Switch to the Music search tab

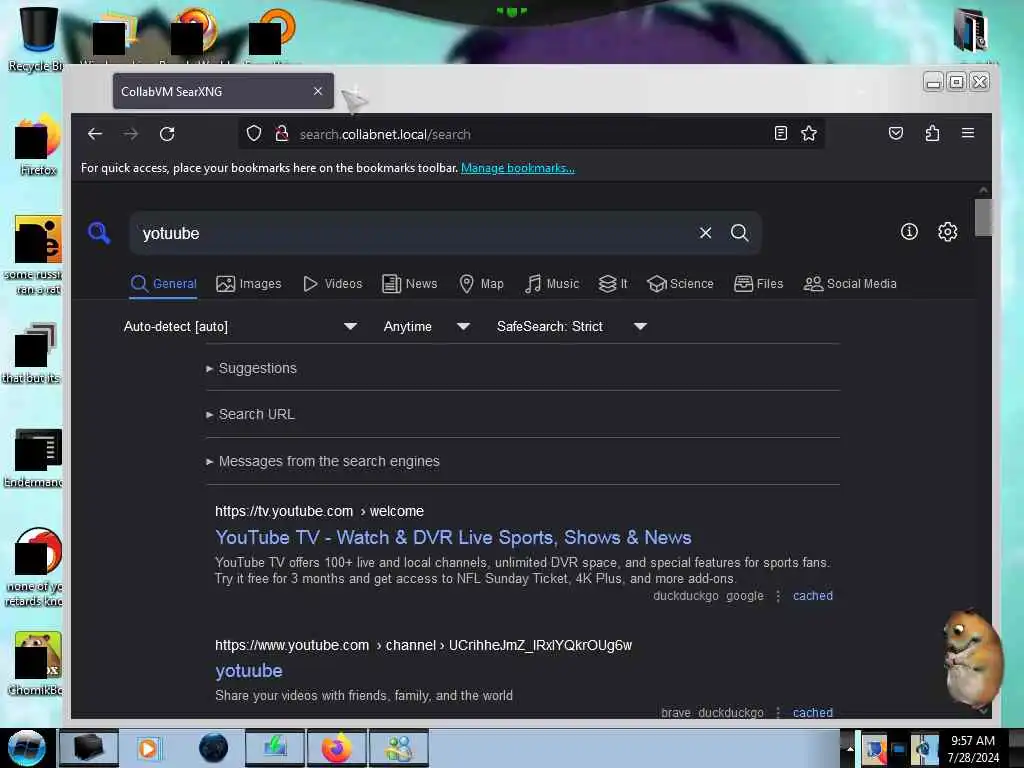(x=552, y=284)
